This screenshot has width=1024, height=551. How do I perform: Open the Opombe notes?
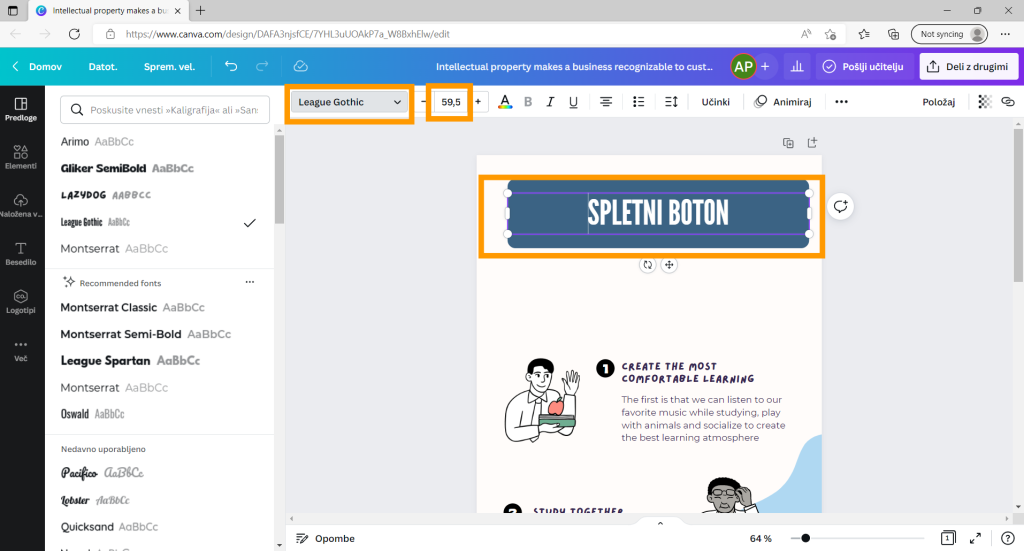click(x=325, y=539)
